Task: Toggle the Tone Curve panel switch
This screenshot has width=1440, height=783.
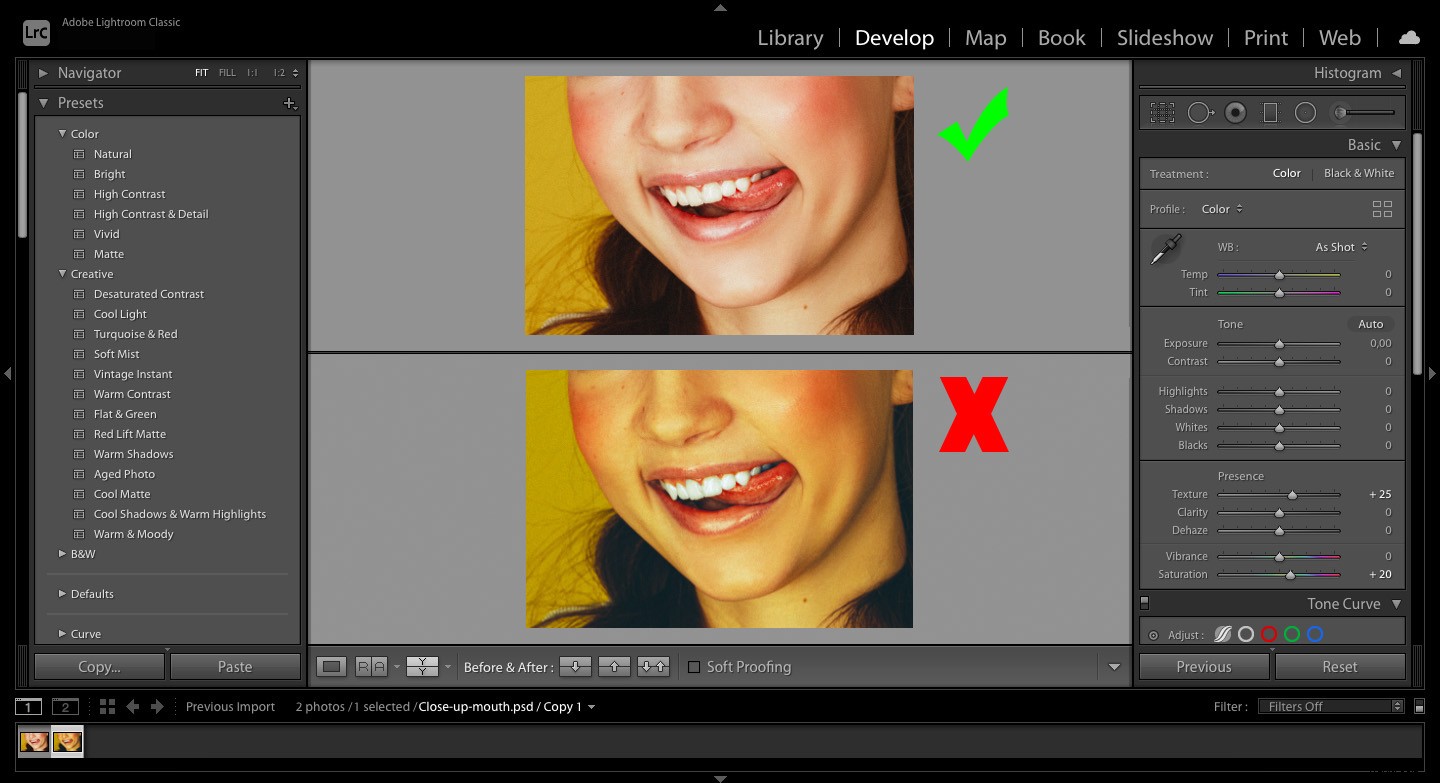Action: [1144, 603]
